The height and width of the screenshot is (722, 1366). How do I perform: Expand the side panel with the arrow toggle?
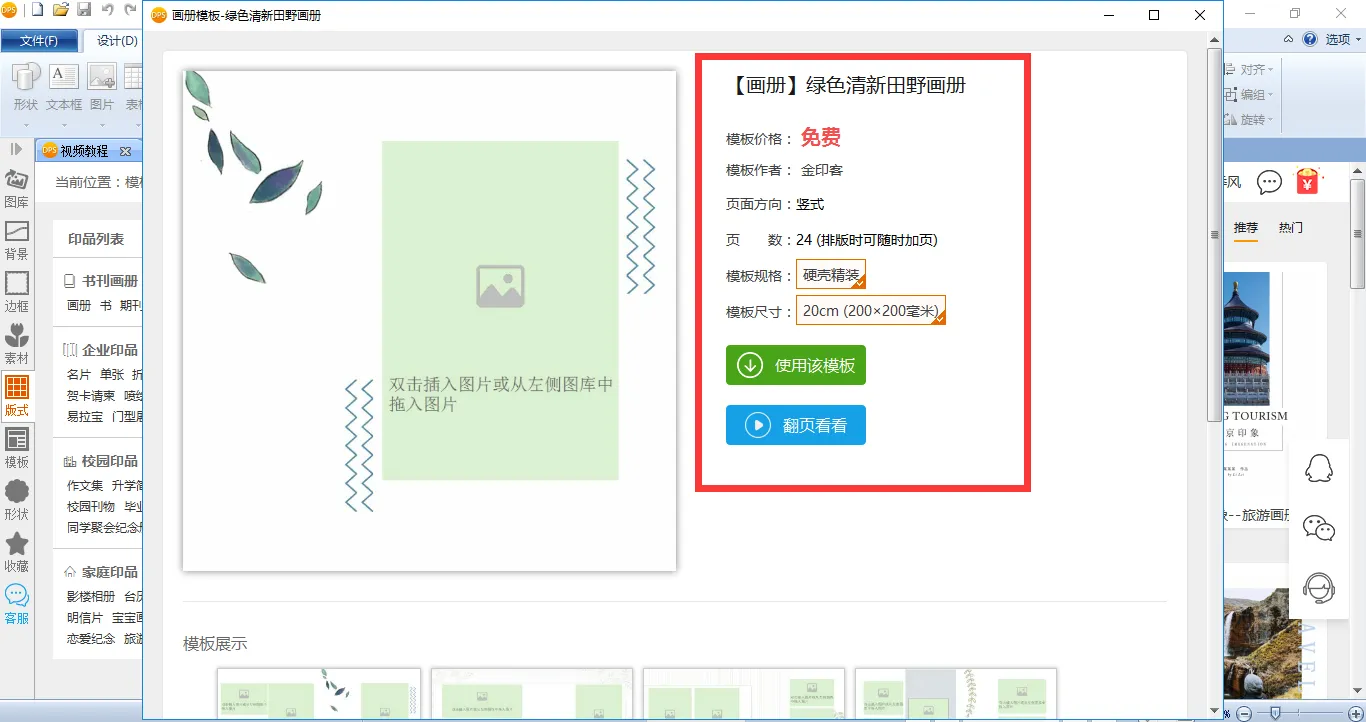16,149
